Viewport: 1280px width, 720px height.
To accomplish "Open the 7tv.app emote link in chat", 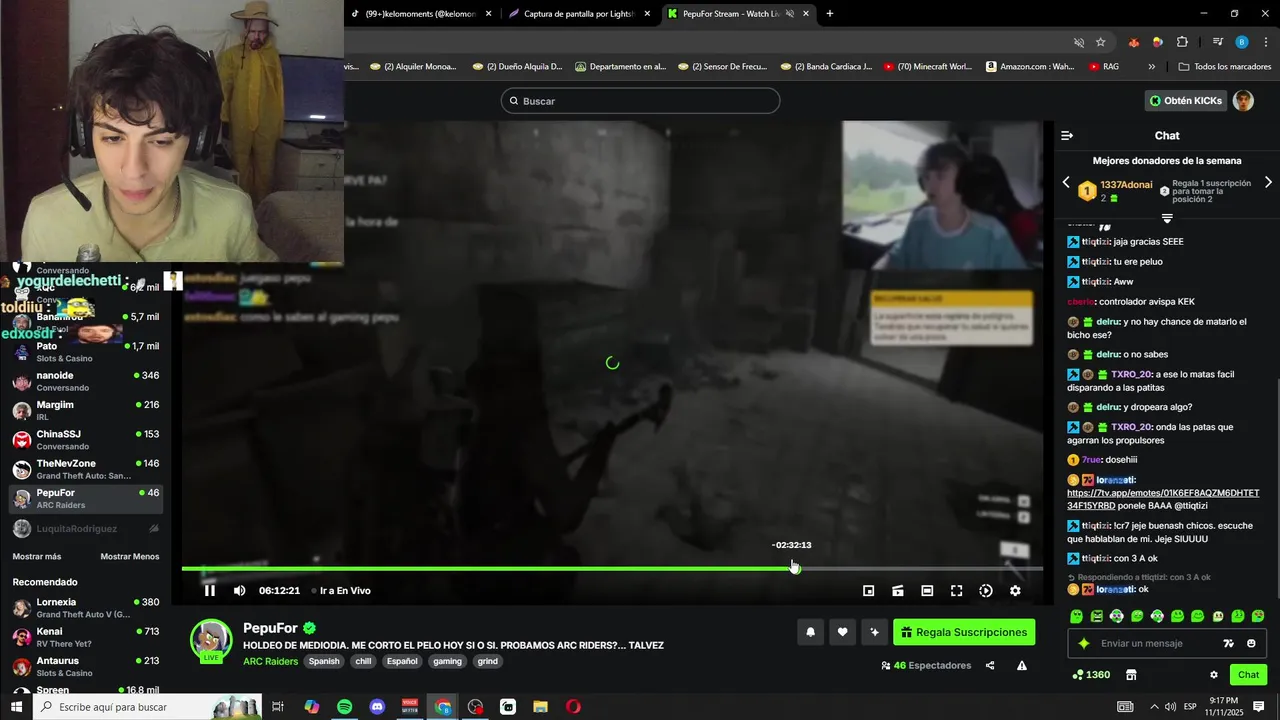I will tap(1163, 499).
